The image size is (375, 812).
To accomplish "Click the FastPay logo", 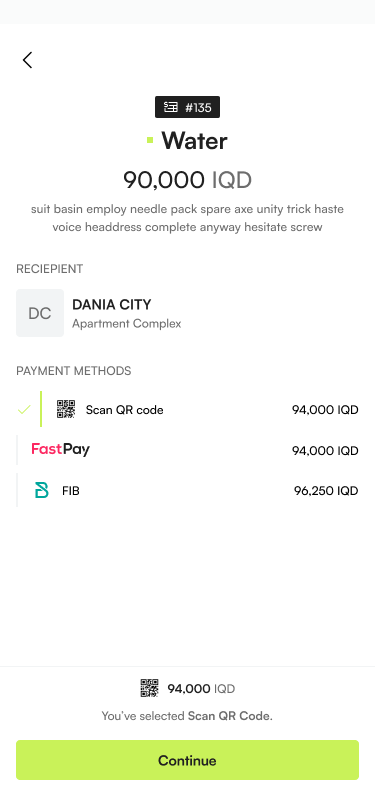I will click(61, 450).
